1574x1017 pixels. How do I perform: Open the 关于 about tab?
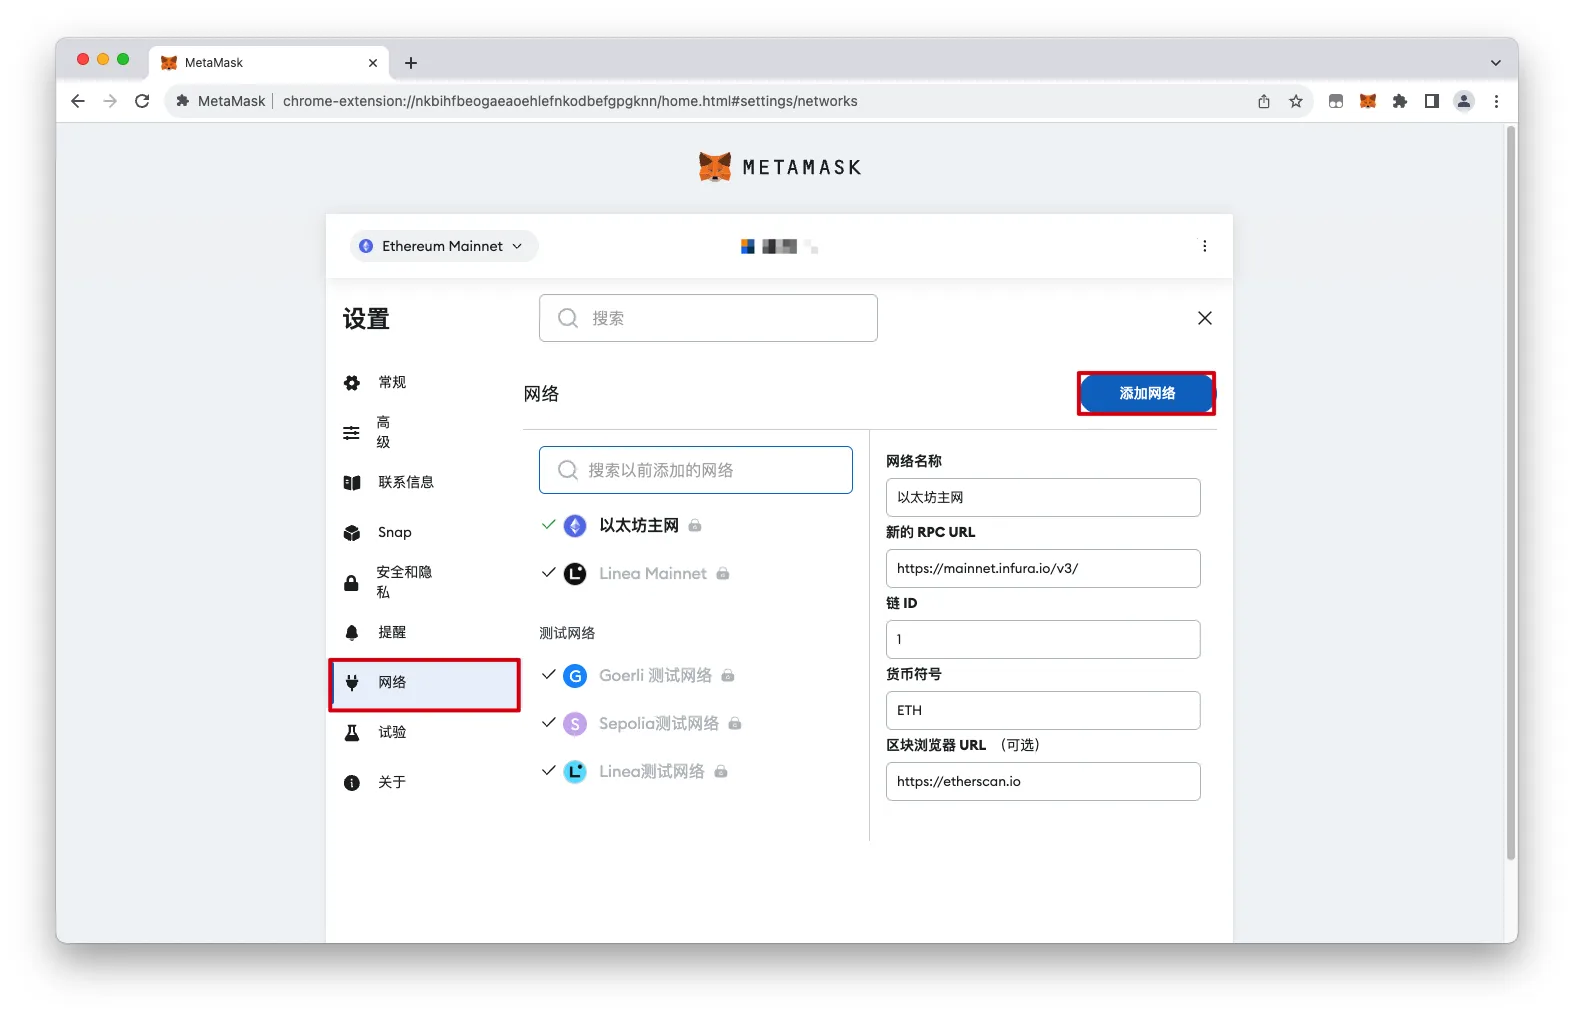[424, 782]
